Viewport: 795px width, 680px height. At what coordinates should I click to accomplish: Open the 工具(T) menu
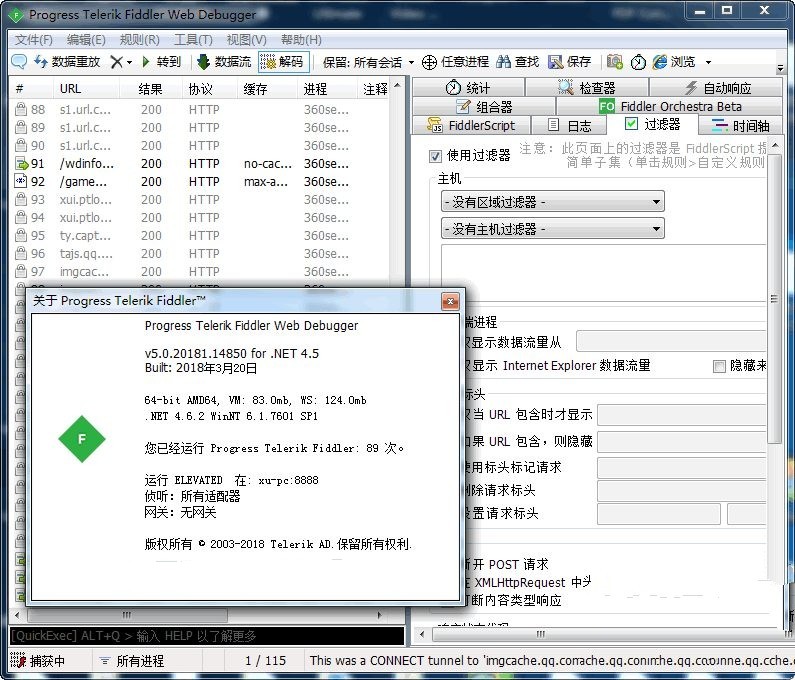pyautogui.click(x=193, y=40)
